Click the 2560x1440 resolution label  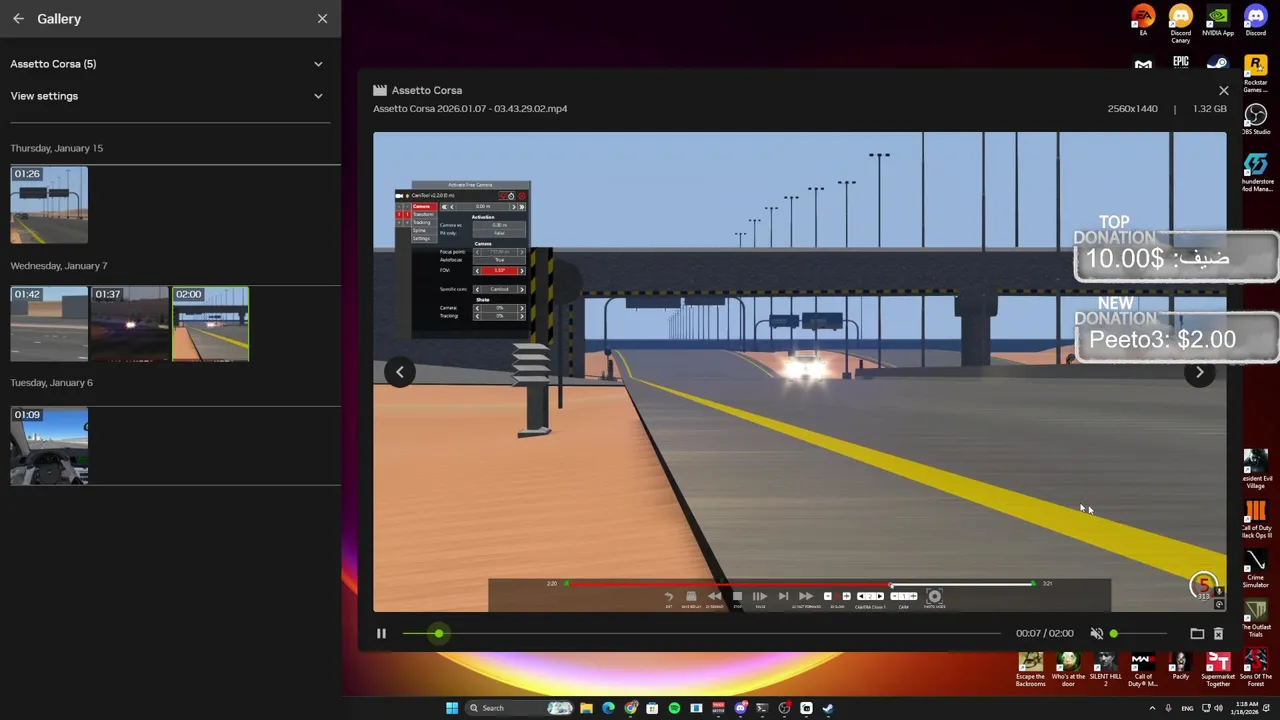[1132, 109]
